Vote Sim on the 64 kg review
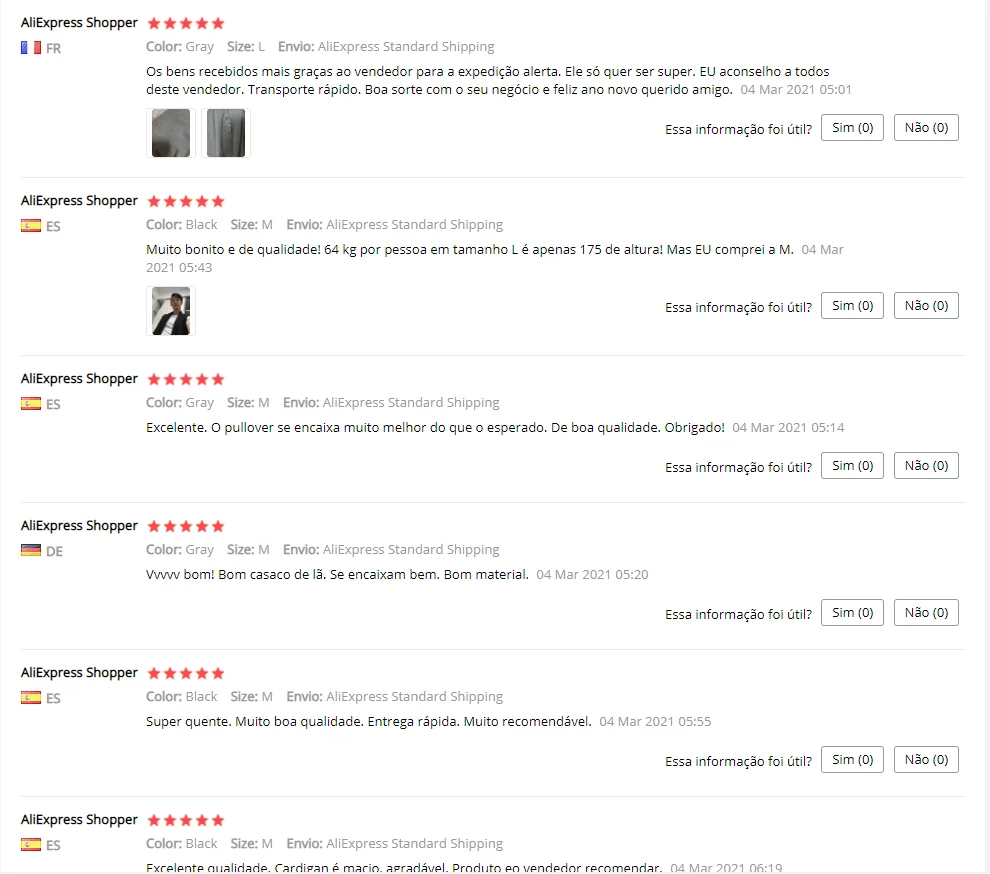 pyautogui.click(x=852, y=306)
